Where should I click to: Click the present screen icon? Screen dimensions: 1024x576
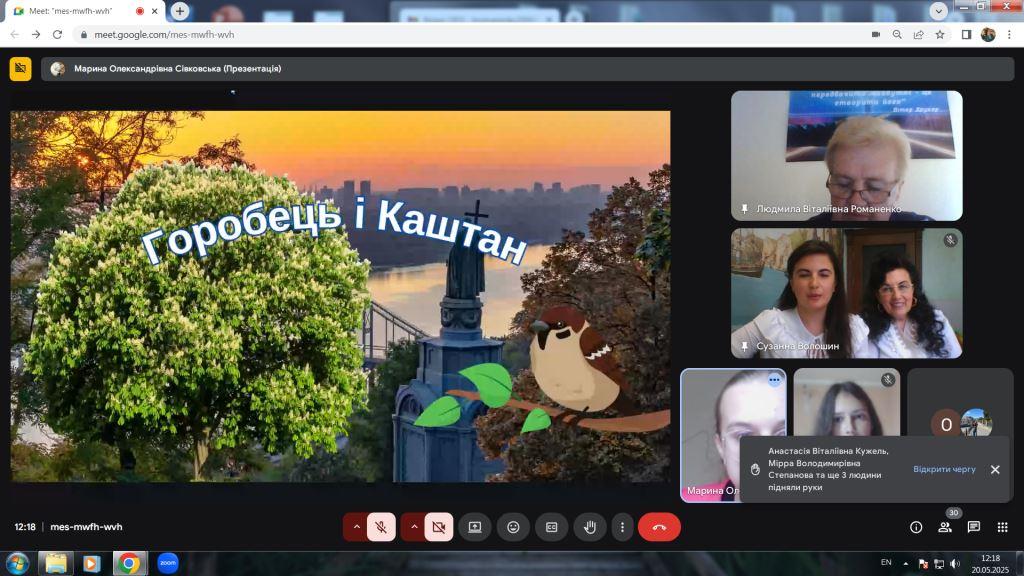475,527
